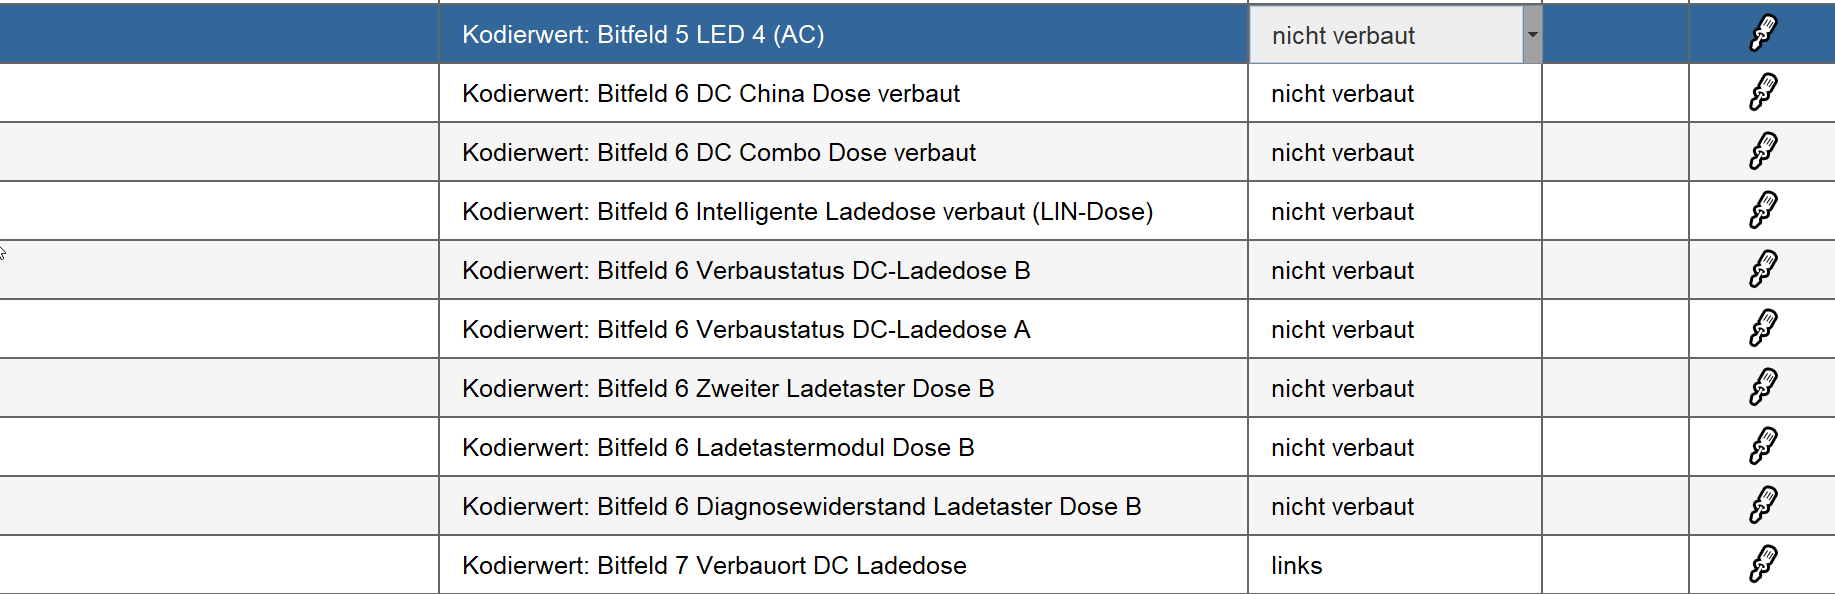The image size is (1835, 594).
Task: Click wrench icon for Verbaustatus DC-Ladedose B
Action: click(x=1763, y=269)
